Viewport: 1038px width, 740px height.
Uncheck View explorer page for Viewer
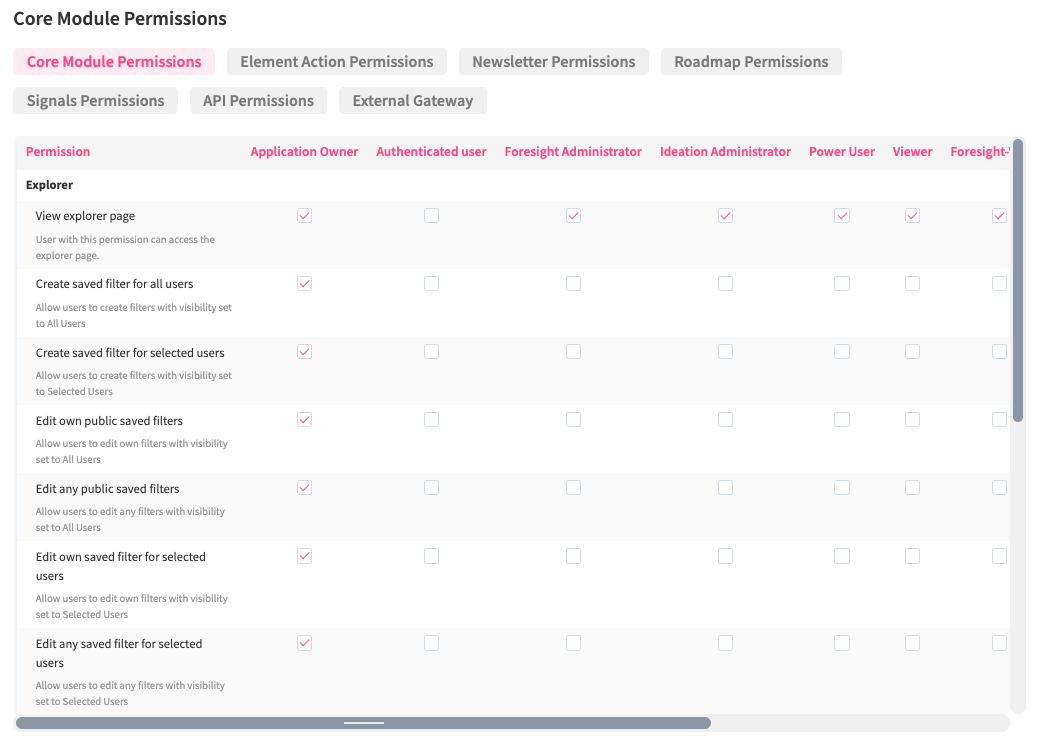[912, 216]
